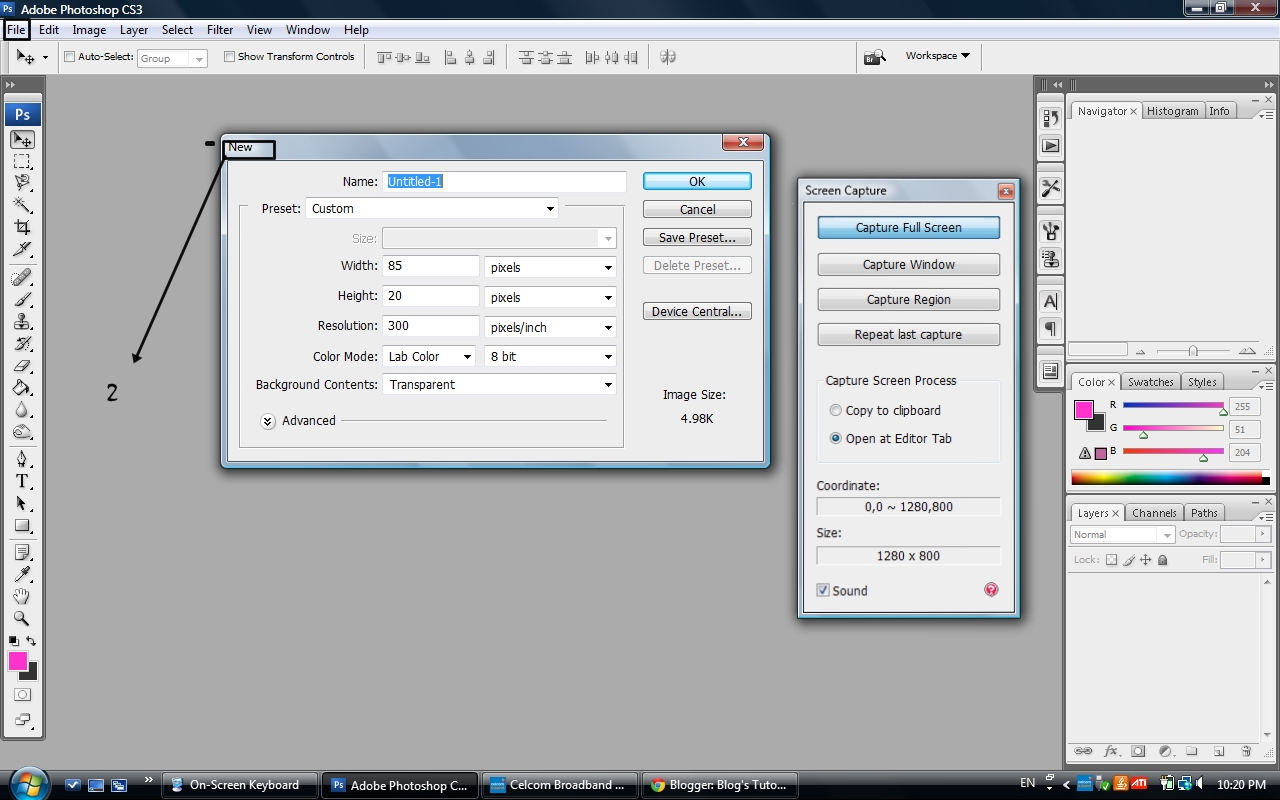Click the Repeat last capture button
1280x800 pixels.
tap(908, 334)
